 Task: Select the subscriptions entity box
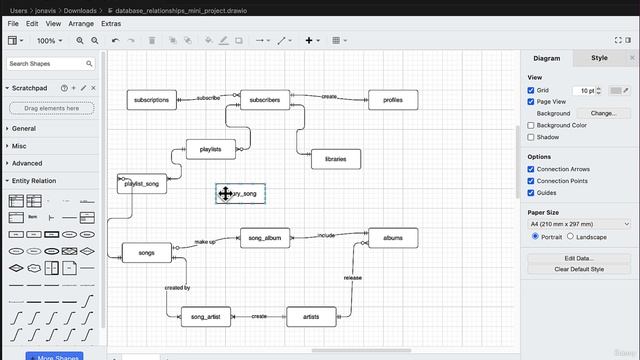pyautogui.click(x=151, y=100)
